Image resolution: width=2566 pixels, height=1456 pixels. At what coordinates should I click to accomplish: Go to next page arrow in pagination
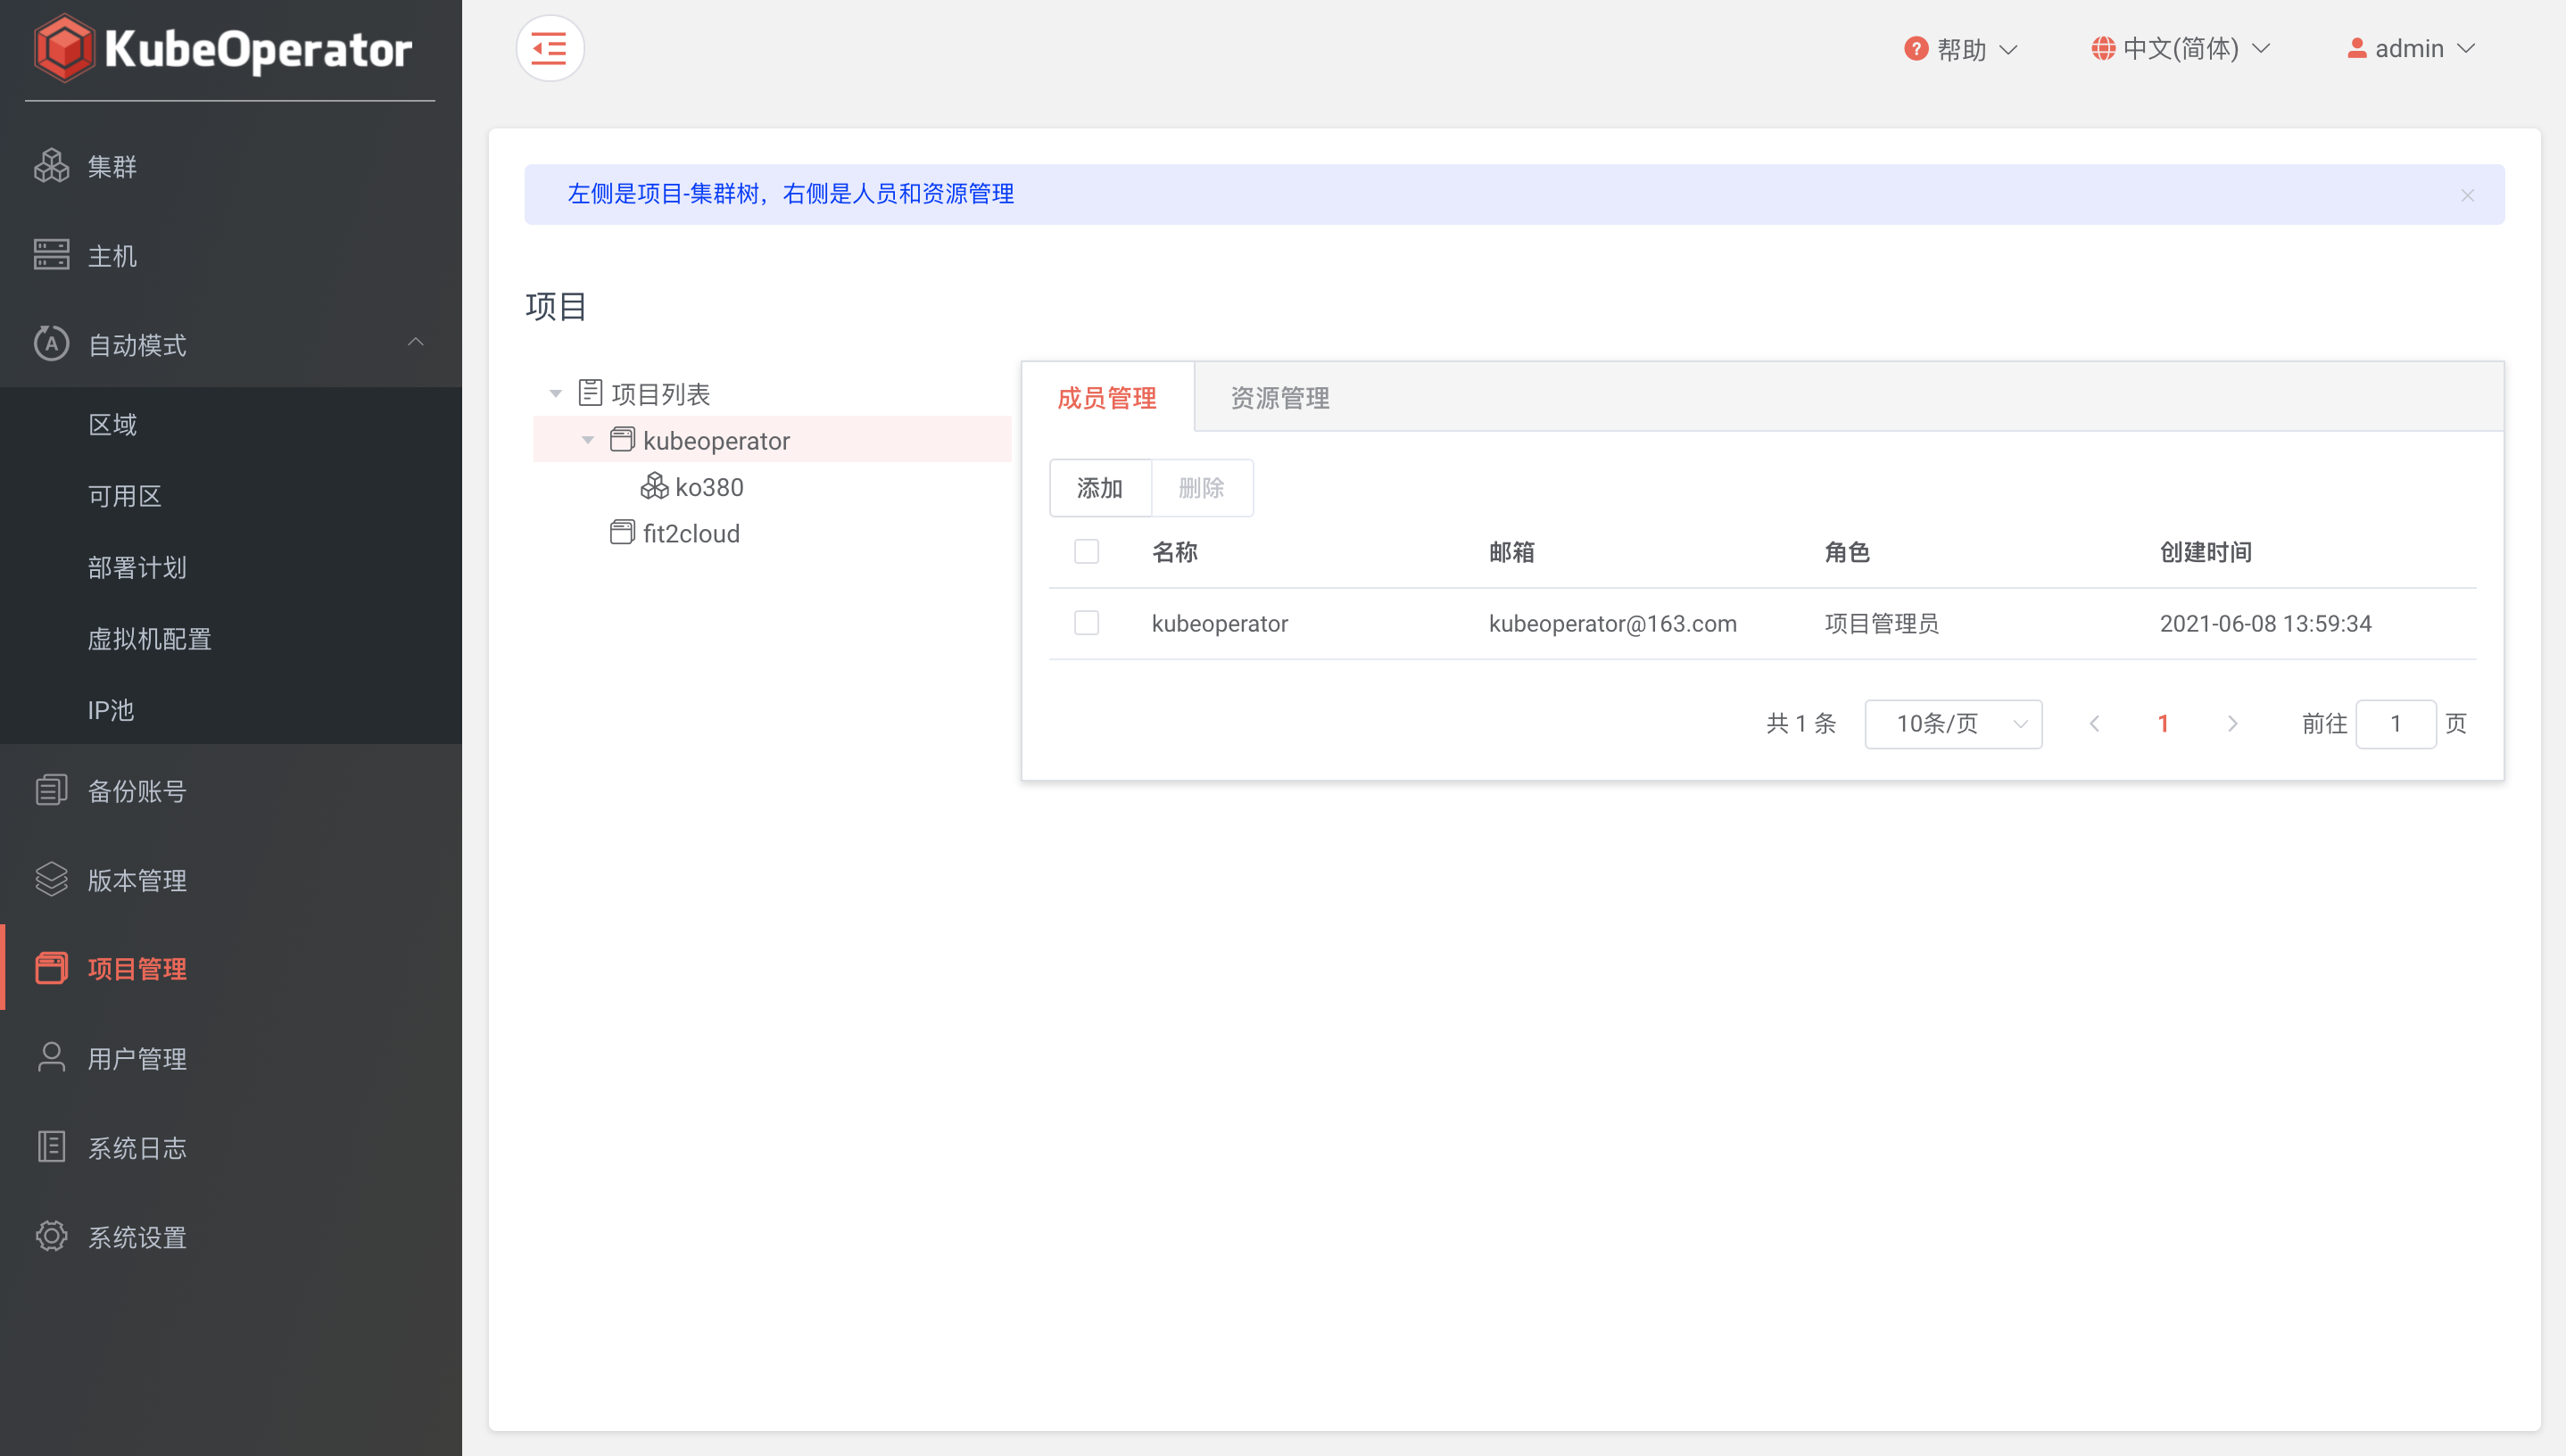(2232, 723)
